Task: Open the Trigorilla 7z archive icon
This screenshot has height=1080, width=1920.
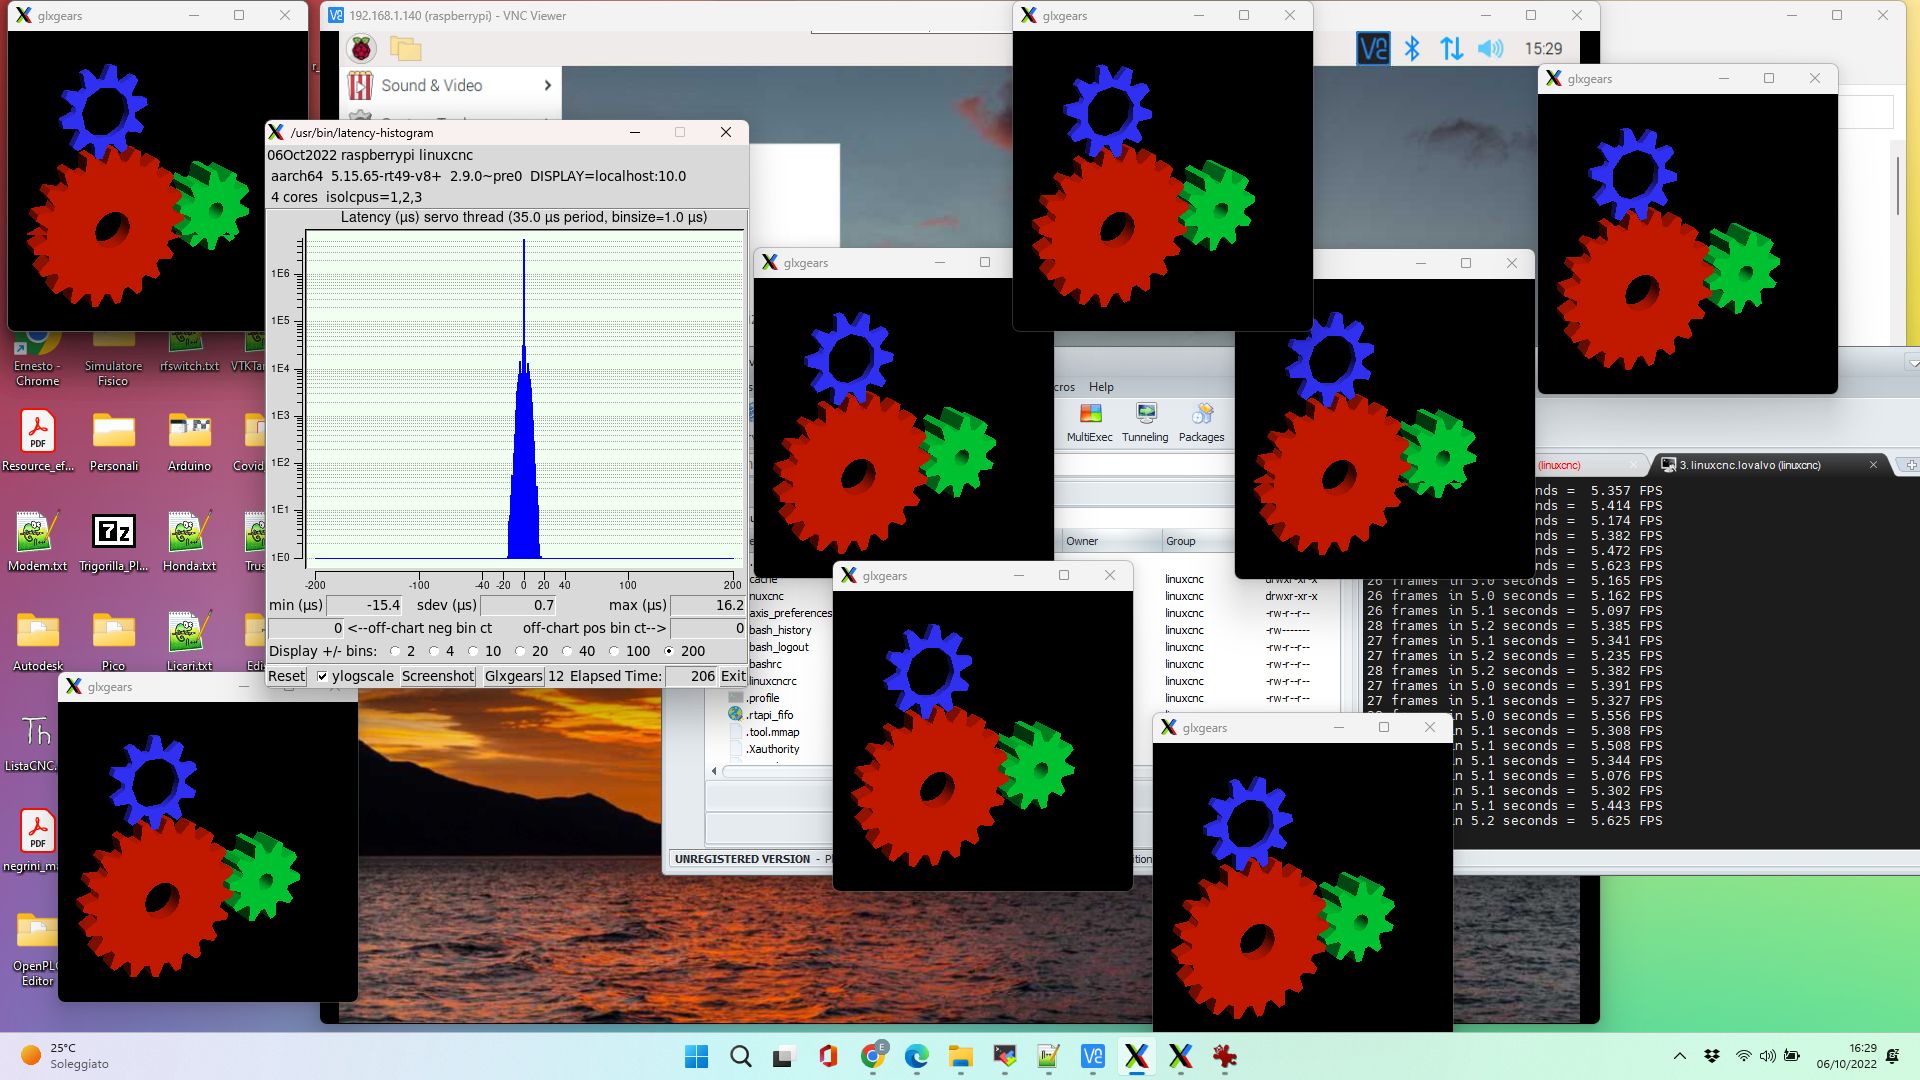Action: [x=114, y=542]
